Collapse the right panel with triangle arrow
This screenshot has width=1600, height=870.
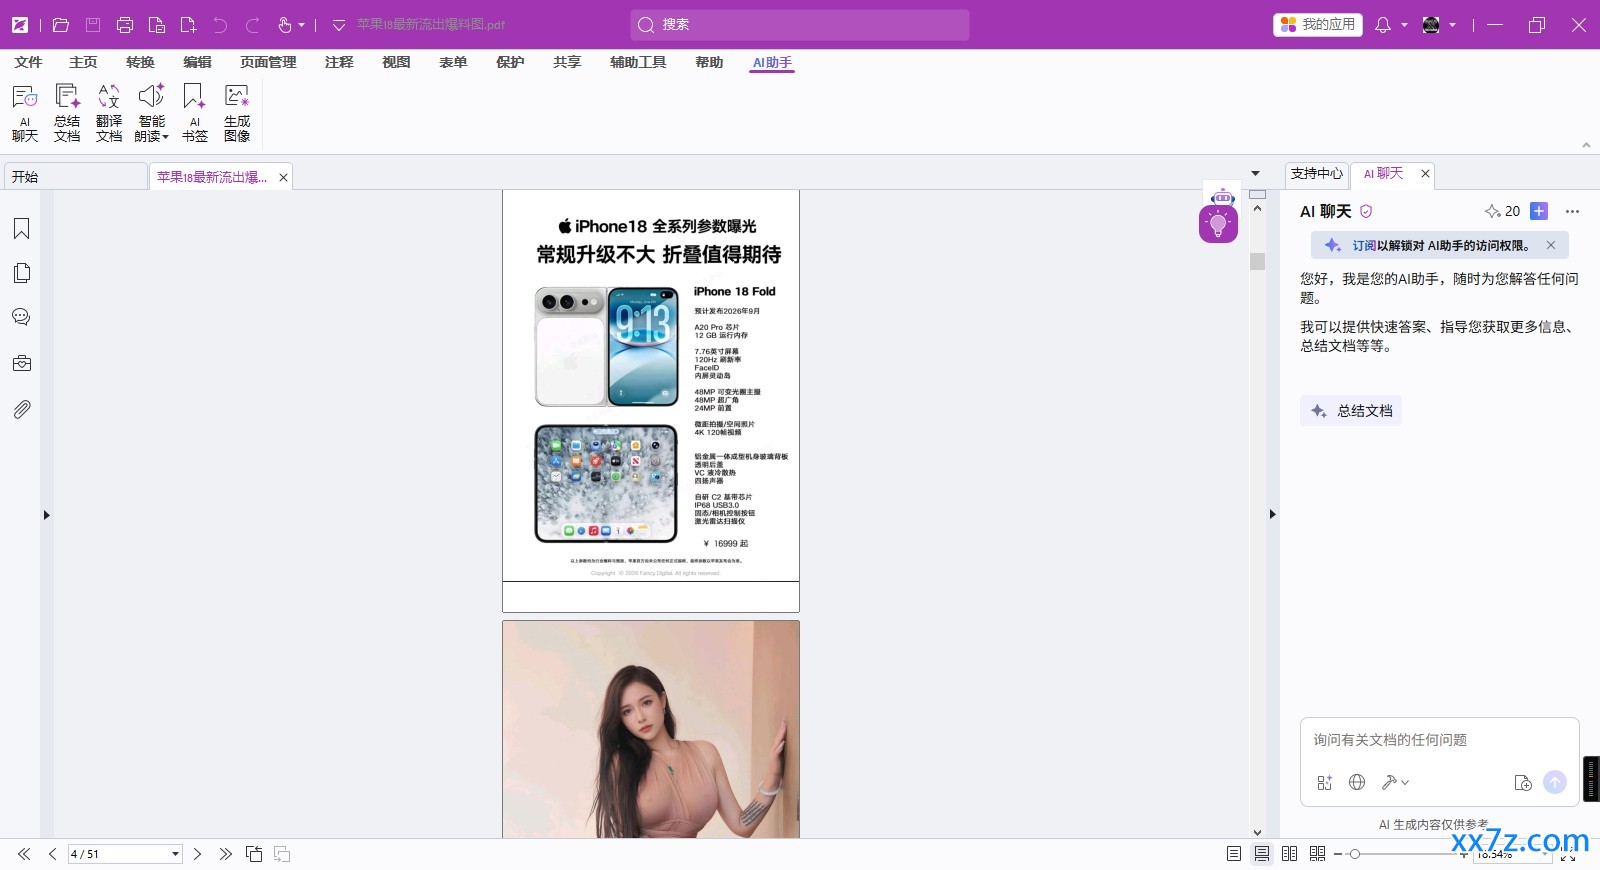(1272, 514)
